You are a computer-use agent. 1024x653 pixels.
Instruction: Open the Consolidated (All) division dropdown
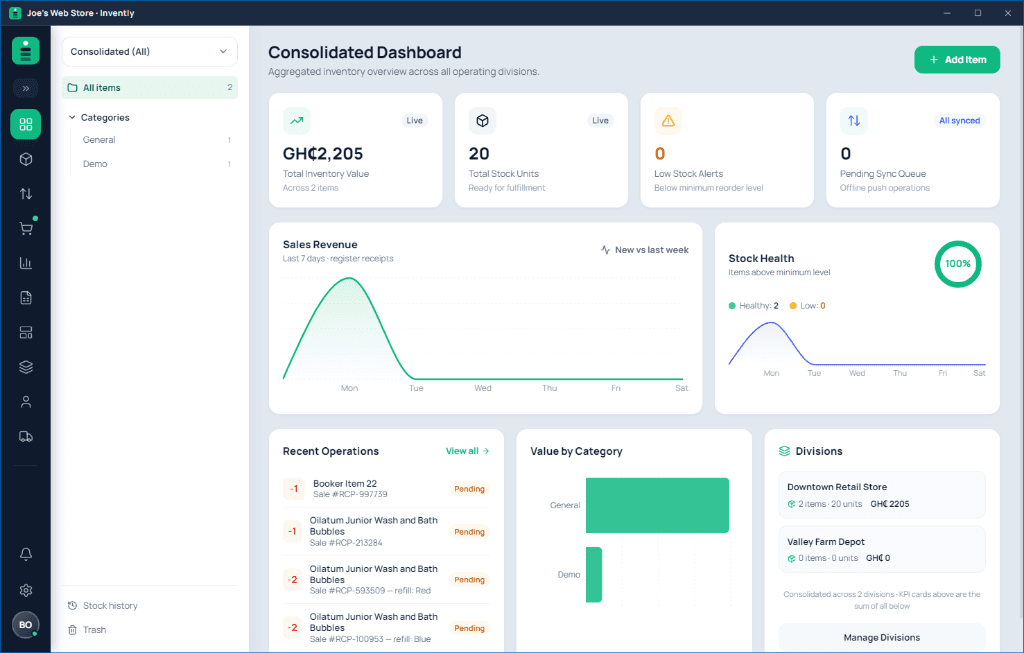(150, 52)
